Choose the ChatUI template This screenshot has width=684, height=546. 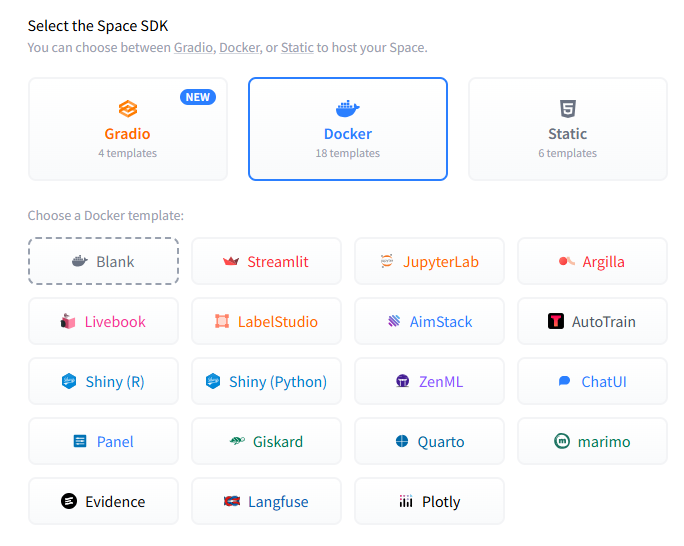pos(592,382)
